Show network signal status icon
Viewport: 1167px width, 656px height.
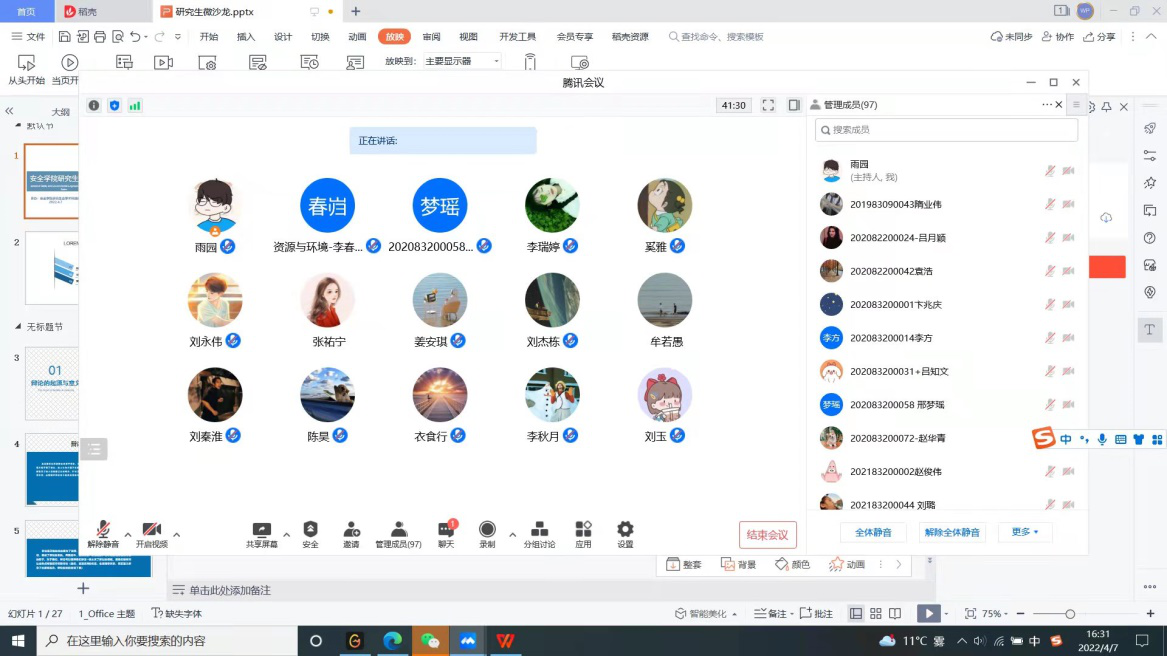tap(135, 105)
